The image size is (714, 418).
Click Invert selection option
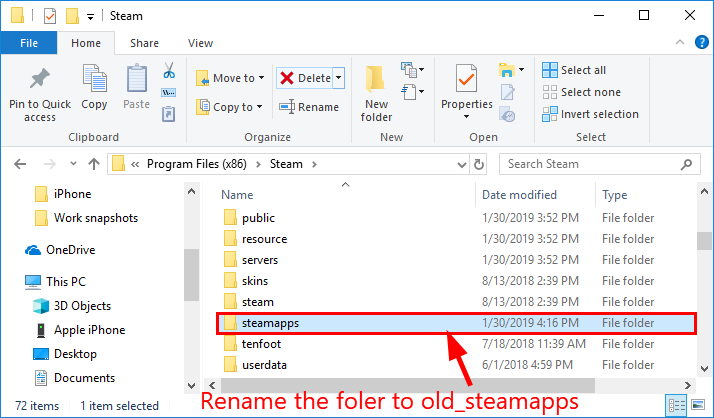pyautogui.click(x=590, y=114)
